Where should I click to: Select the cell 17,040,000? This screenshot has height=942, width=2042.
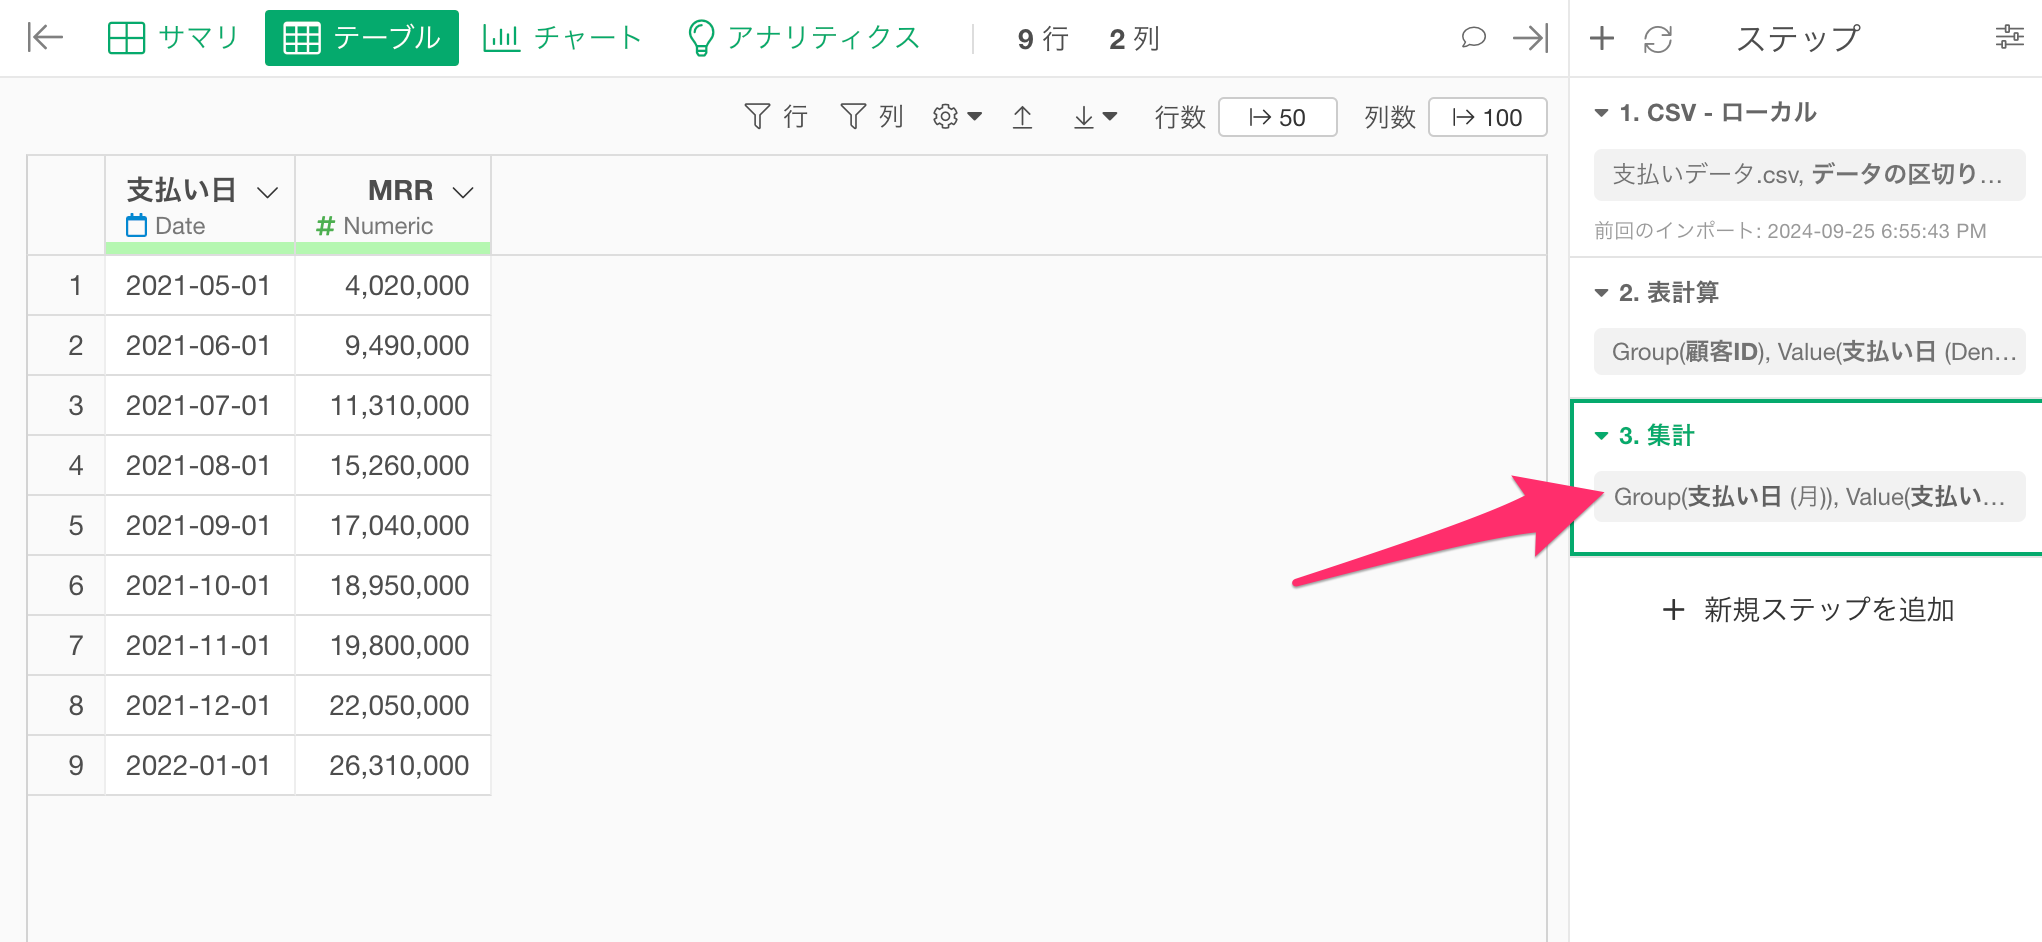(x=393, y=526)
